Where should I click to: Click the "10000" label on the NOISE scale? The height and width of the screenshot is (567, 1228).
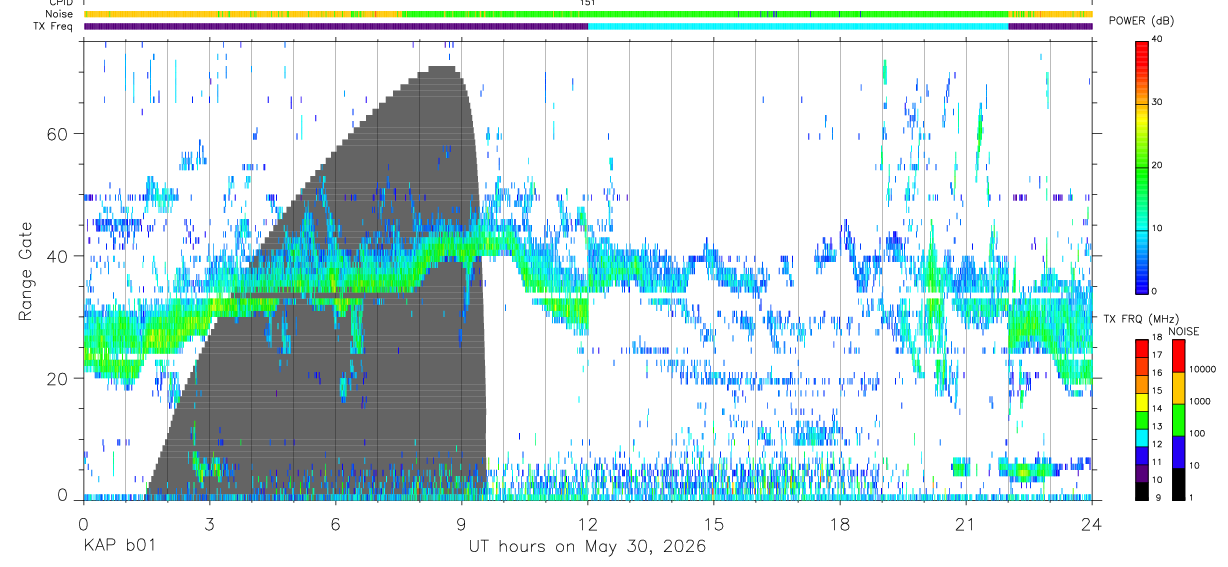(x=1202, y=369)
